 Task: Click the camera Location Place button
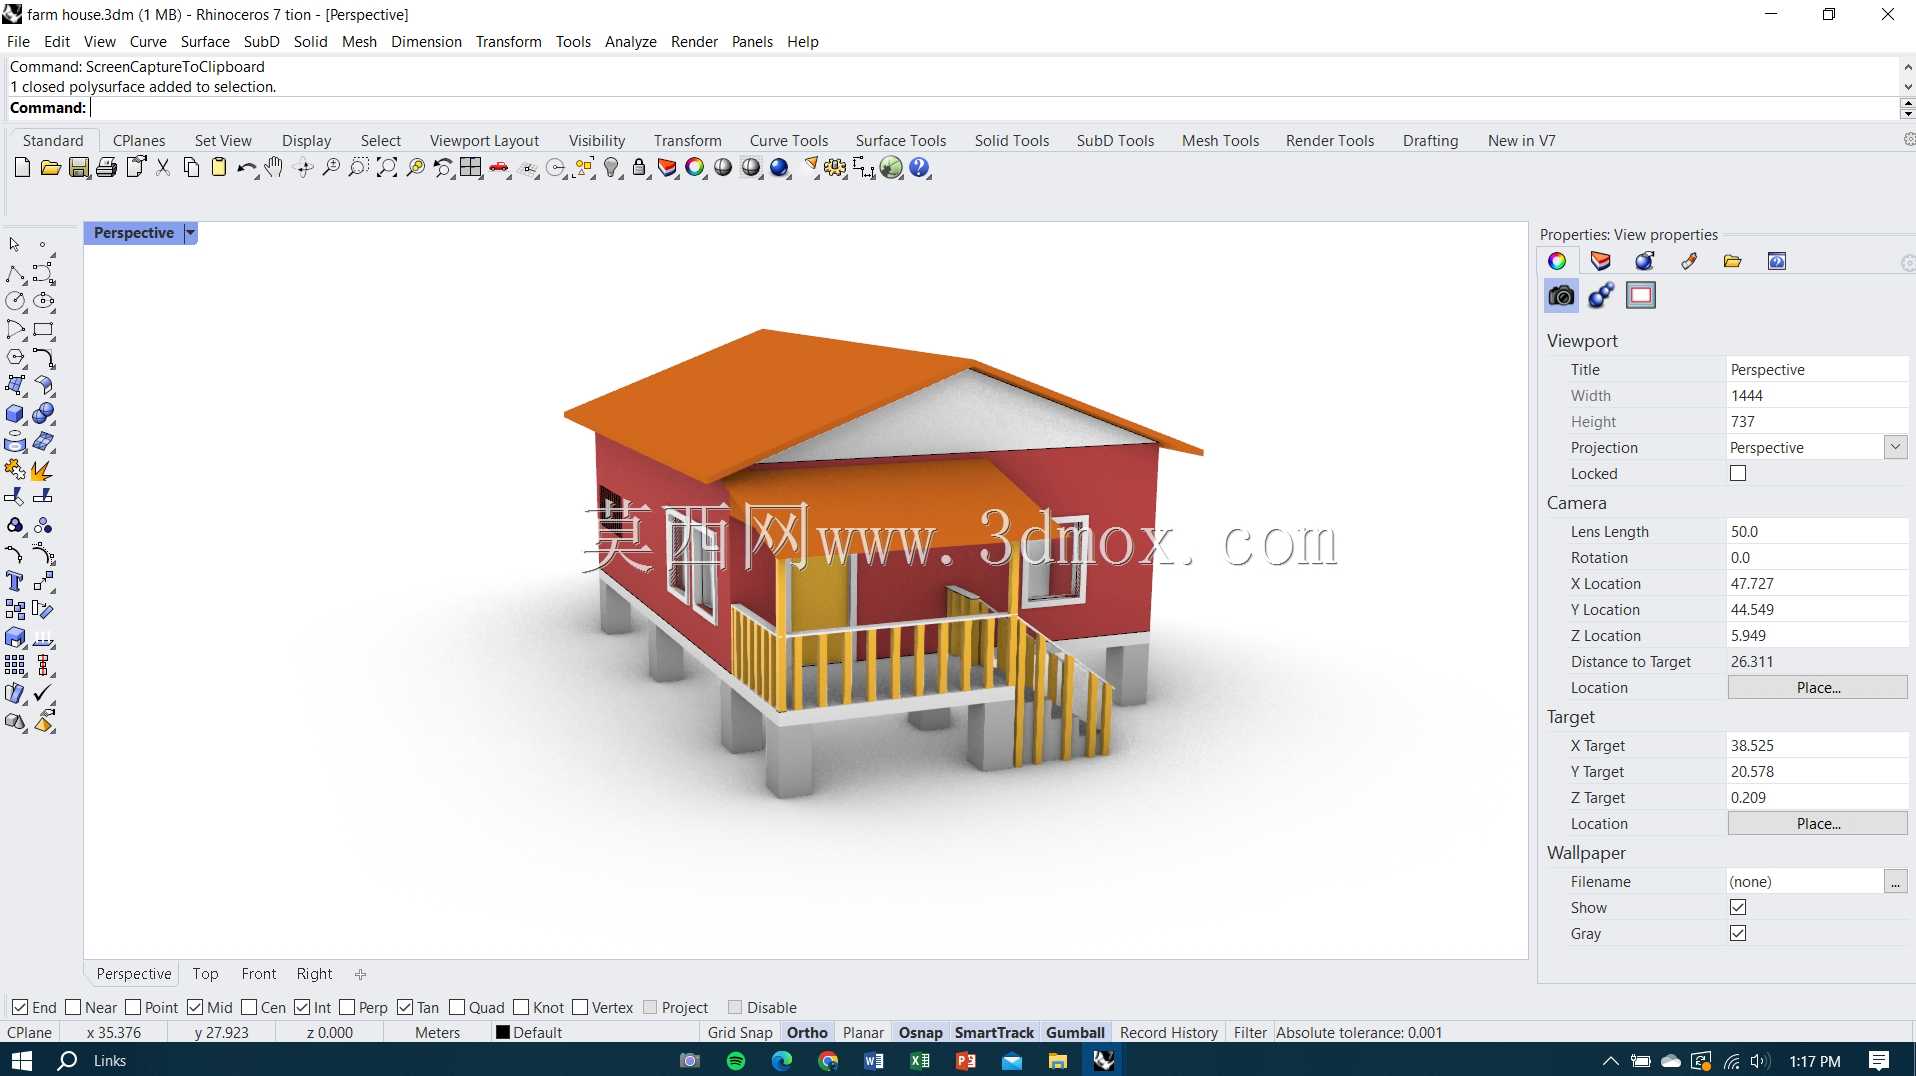[x=1817, y=688]
